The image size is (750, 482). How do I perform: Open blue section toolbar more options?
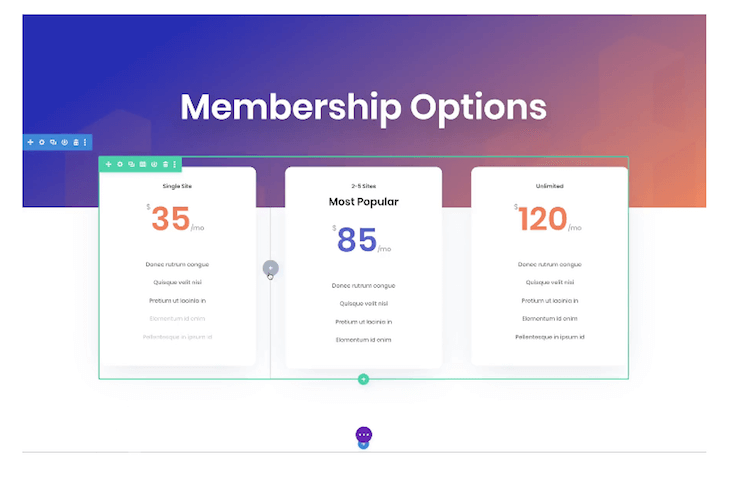pos(85,142)
